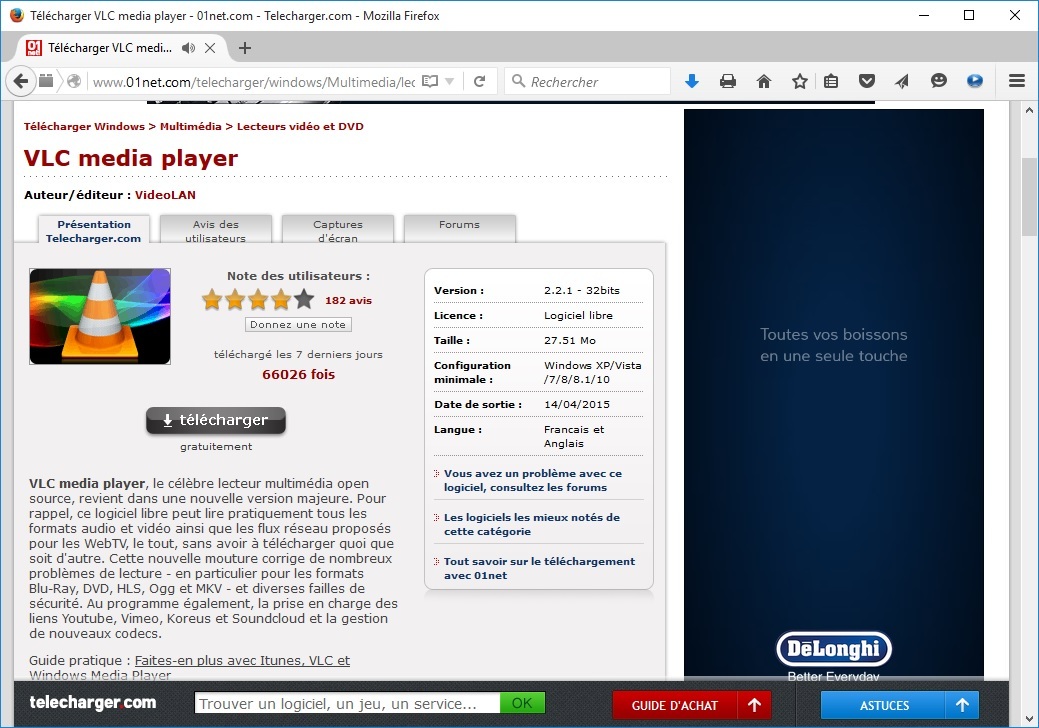Image resolution: width=1039 pixels, height=728 pixels.
Task: Open the VideoLAN author link
Action: pos(166,195)
